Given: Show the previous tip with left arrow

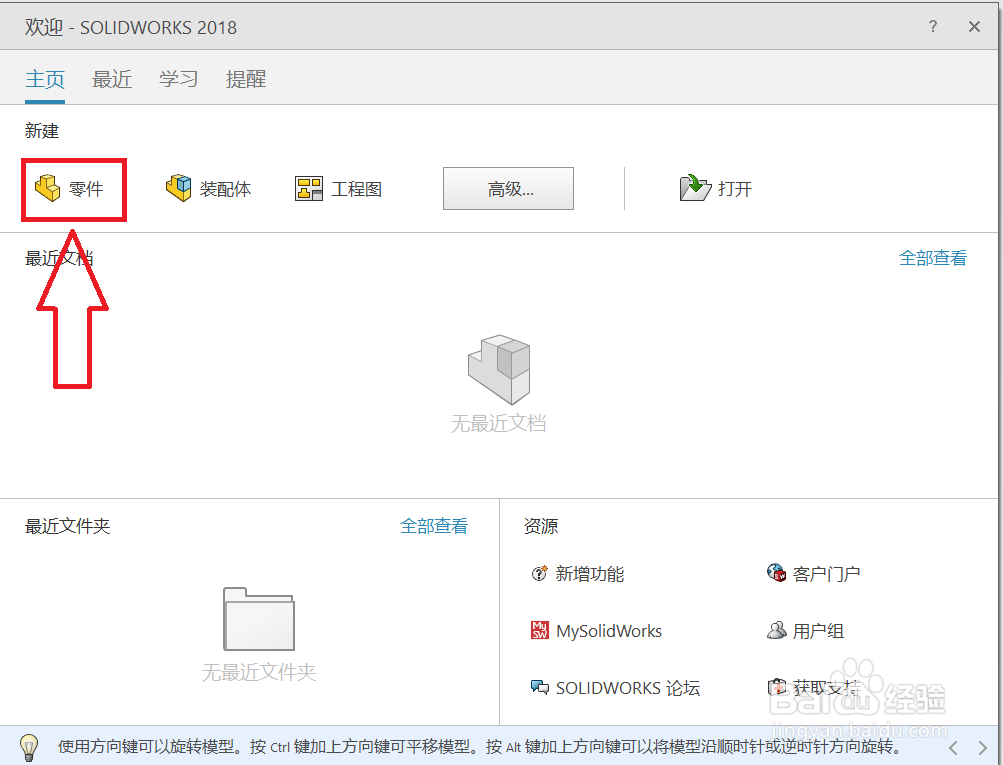Looking at the screenshot, I should (953, 748).
